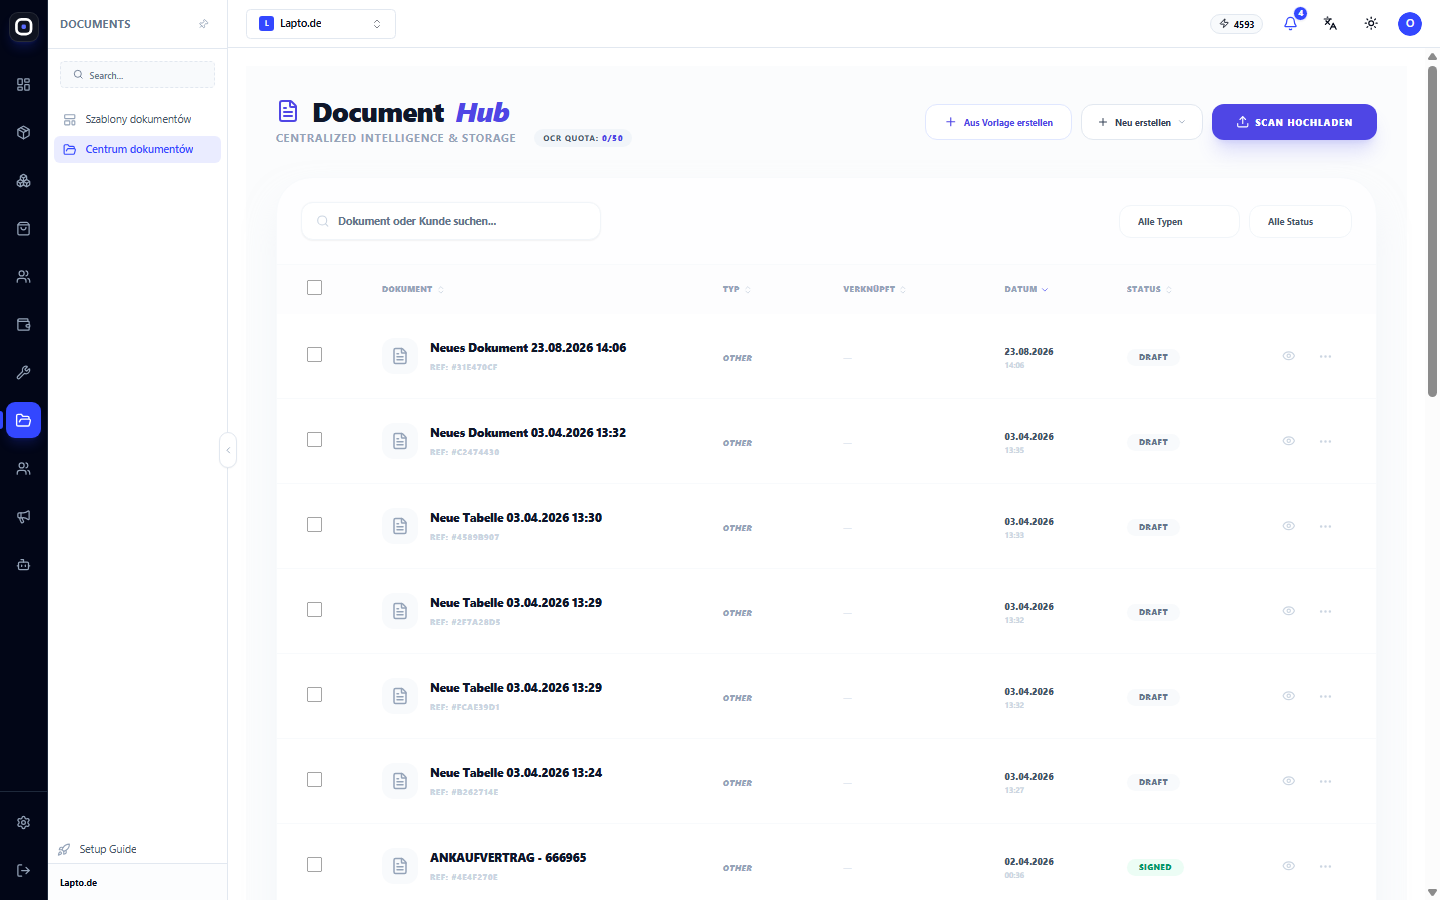This screenshot has height=900, width=1440.
Task: Click the SCAN HOCHLADEN button
Action: tap(1294, 122)
